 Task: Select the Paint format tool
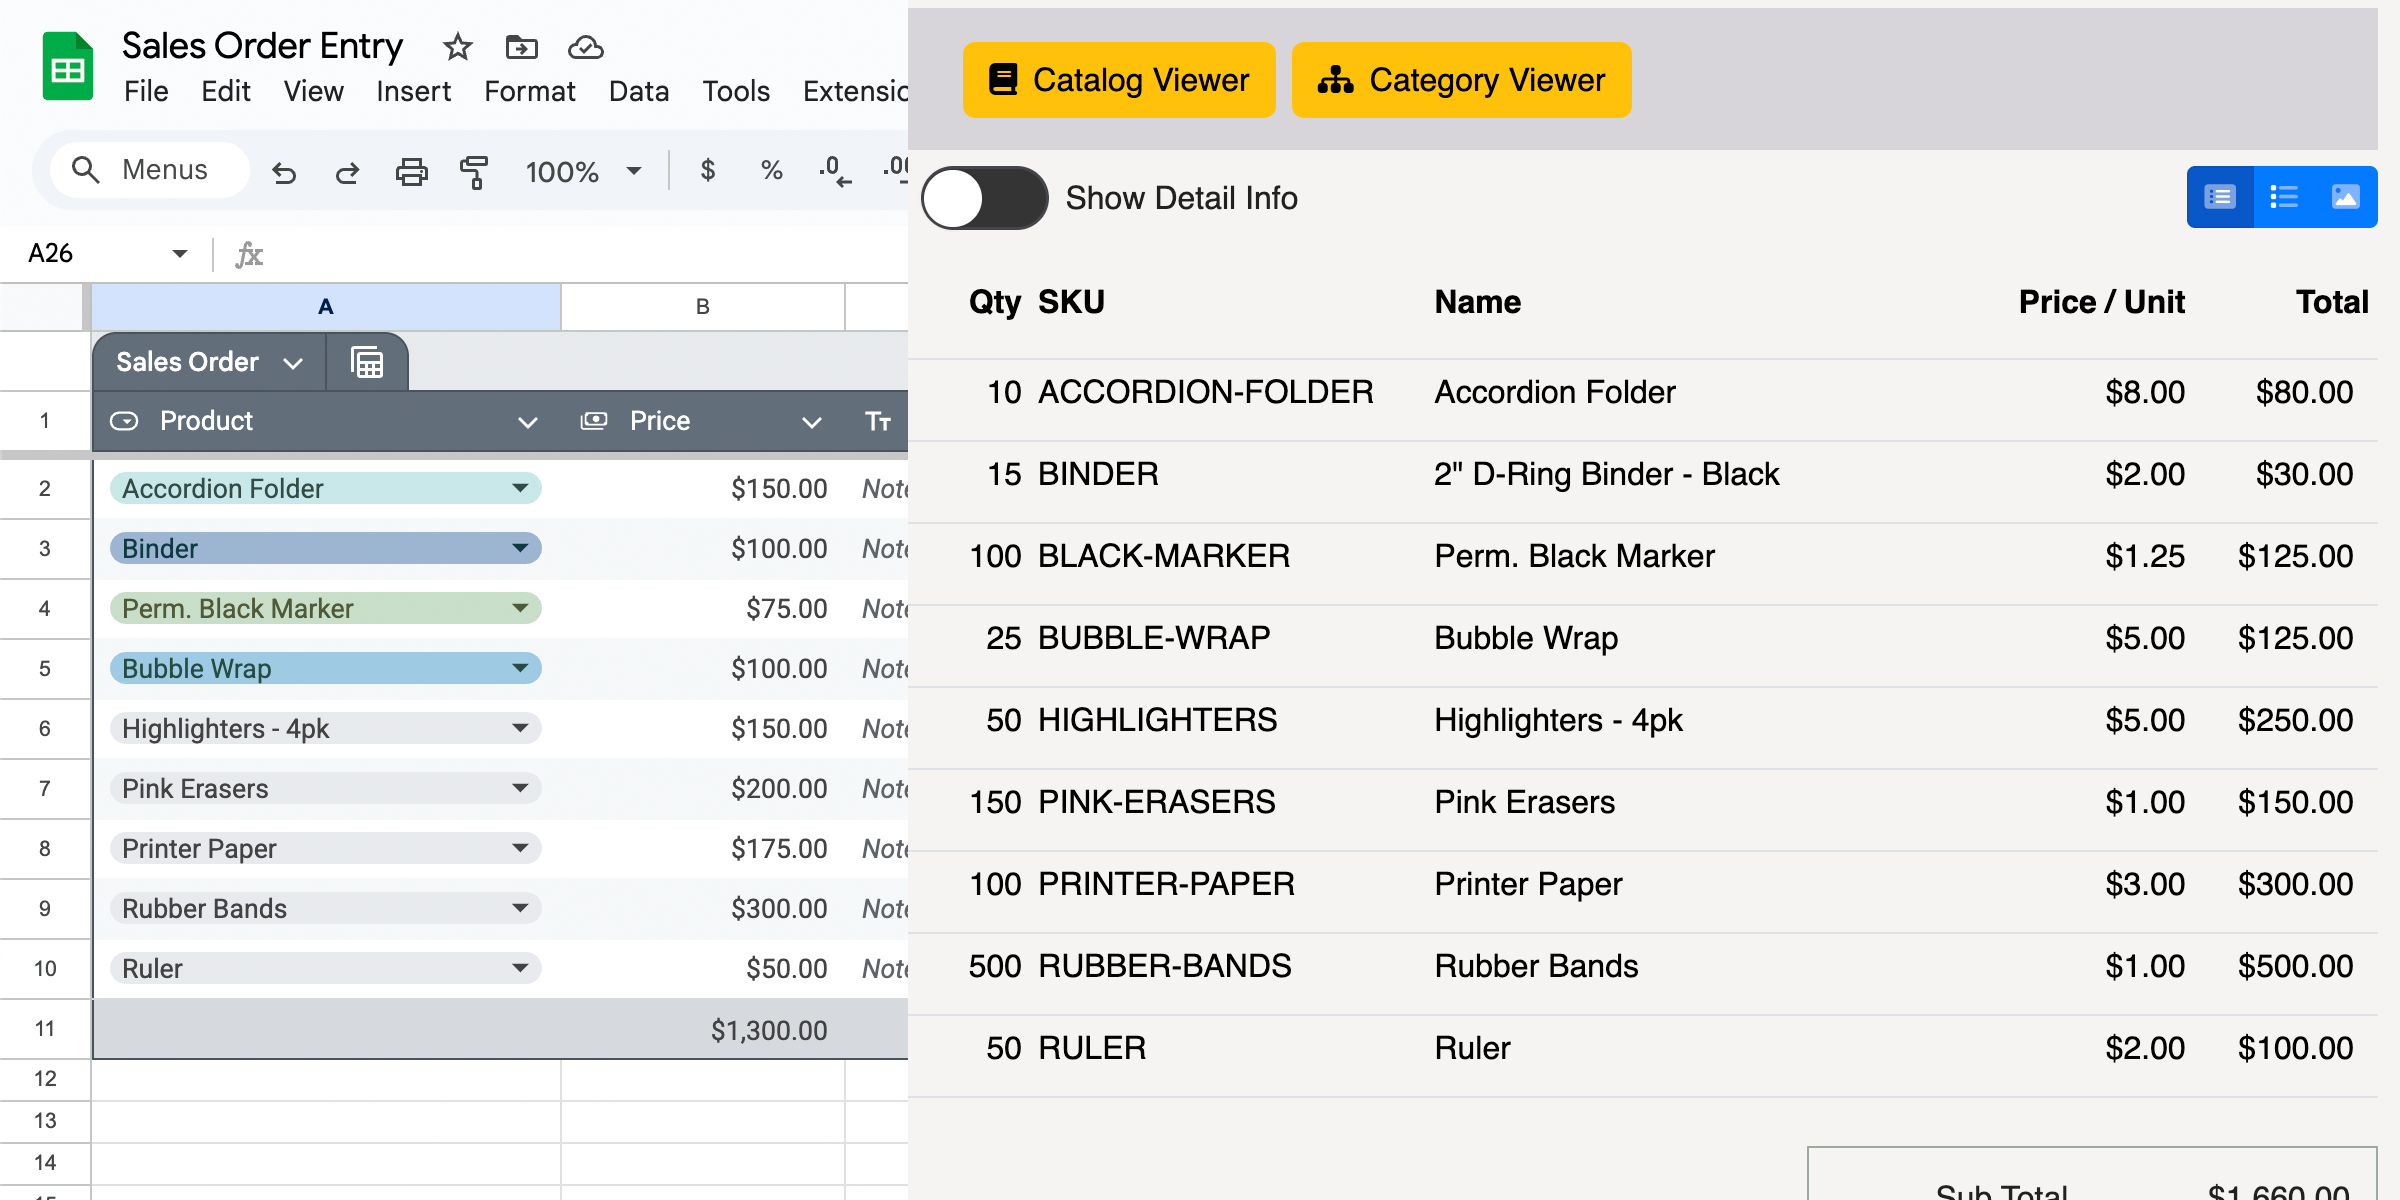[474, 171]
